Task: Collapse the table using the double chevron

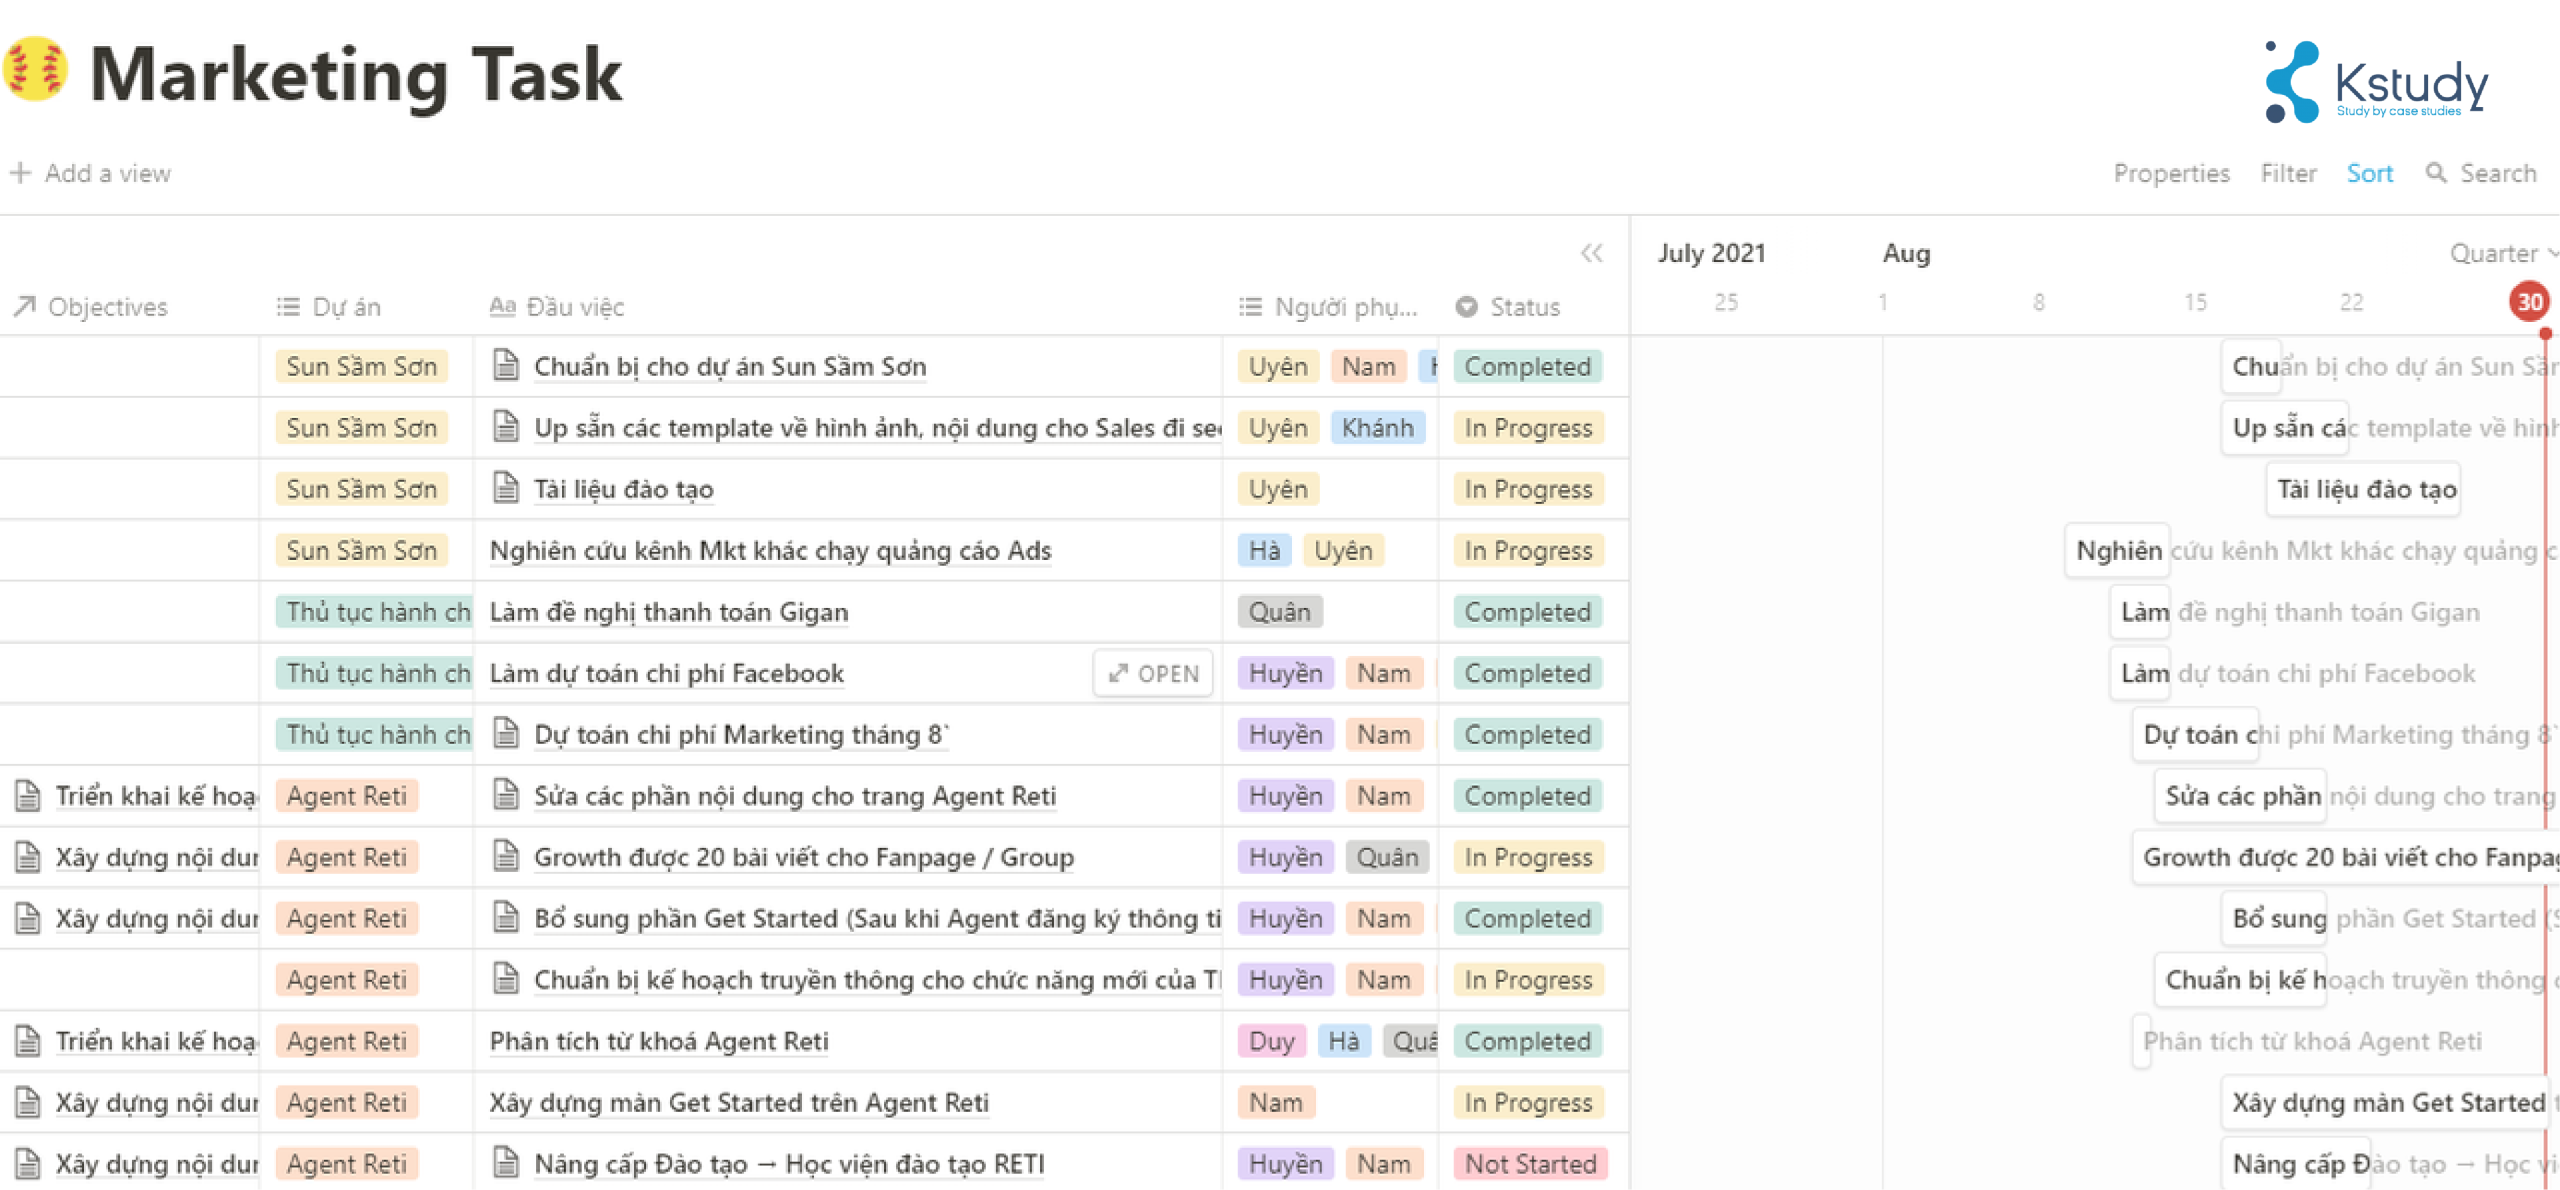Action: [x=1592, y=253]
